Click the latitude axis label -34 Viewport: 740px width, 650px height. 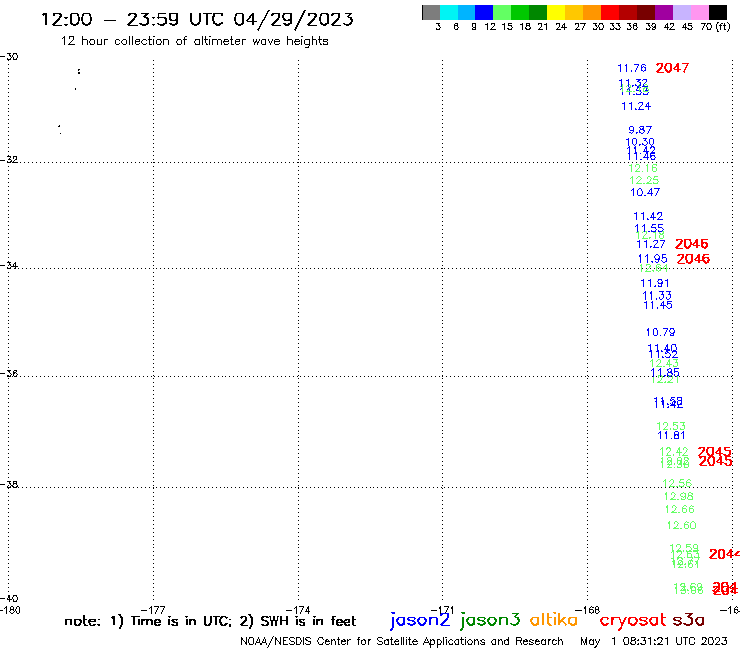tap(9, 265)
